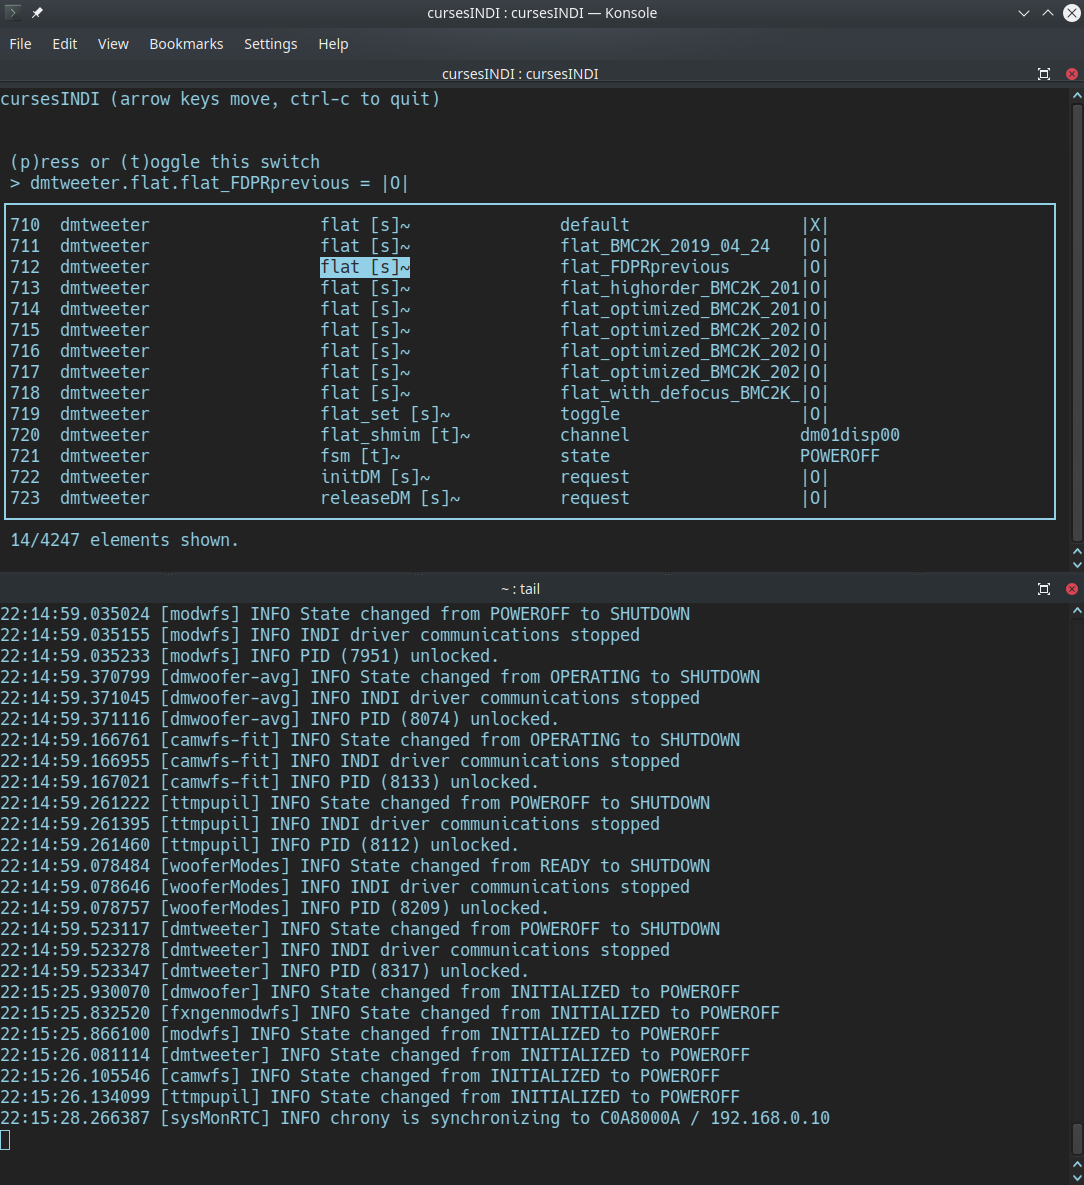Click scroll up arrow in cursesINDI pane
The width and height of the screenshot is (1084, 1185).
[x=1077, y=95]
